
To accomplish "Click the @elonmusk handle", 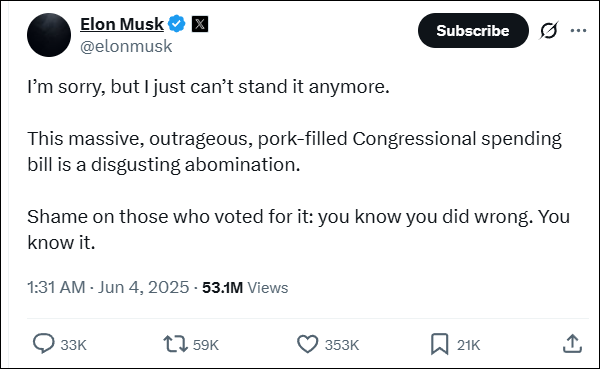I will [x=126, y=46].
